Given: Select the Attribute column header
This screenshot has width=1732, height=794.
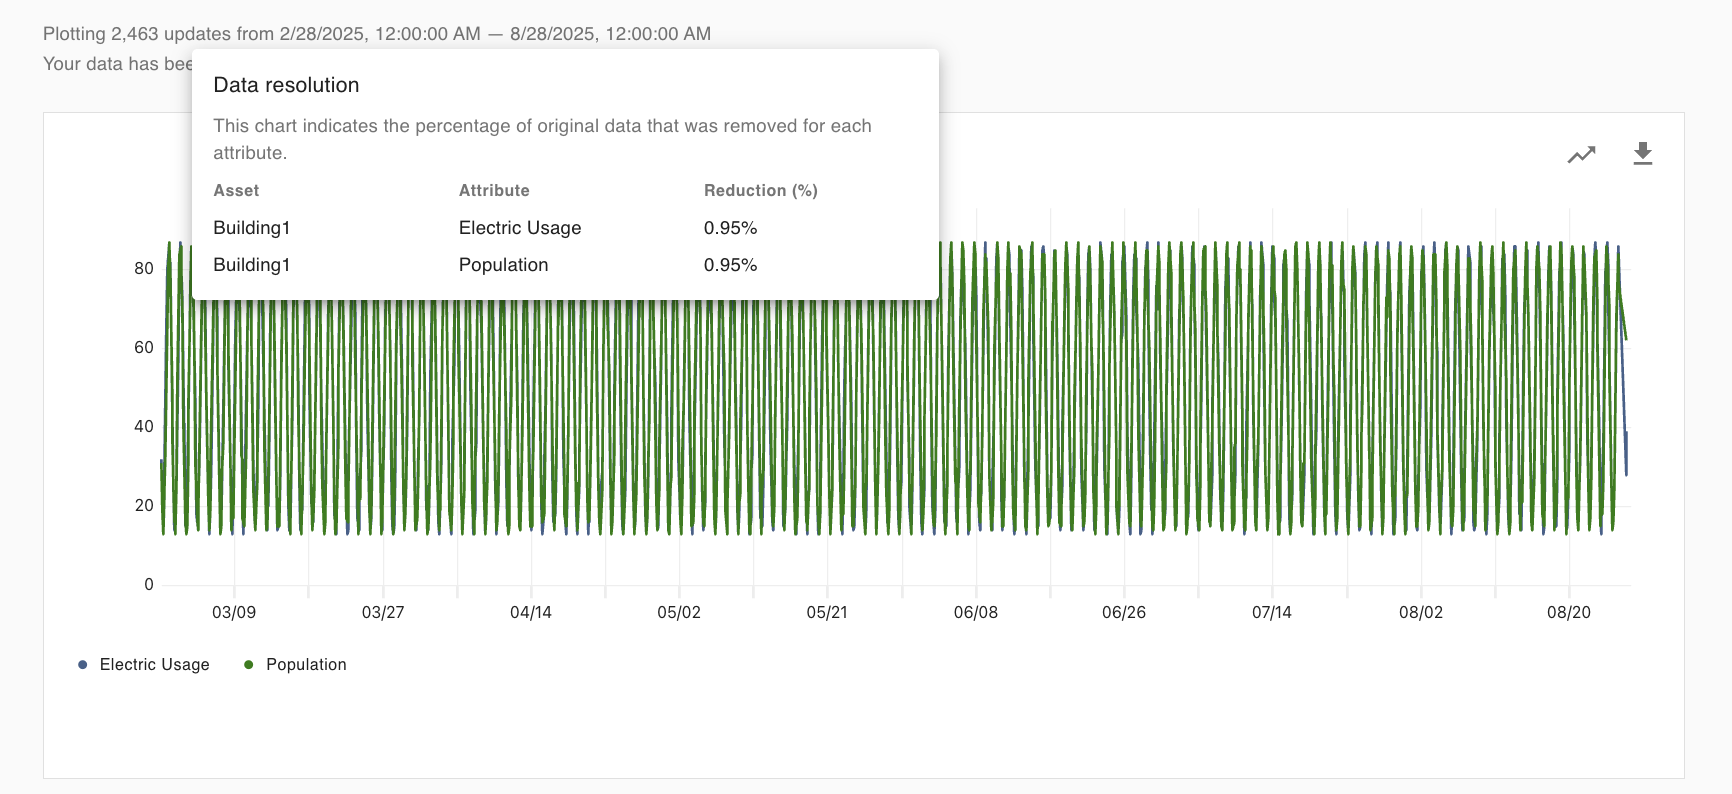Looking at the screenshot, I should [494, 191].
